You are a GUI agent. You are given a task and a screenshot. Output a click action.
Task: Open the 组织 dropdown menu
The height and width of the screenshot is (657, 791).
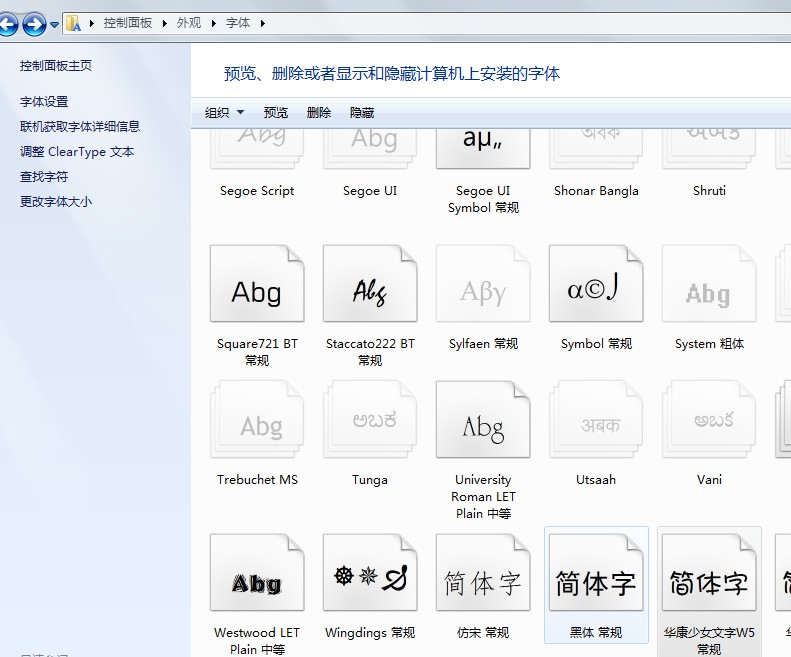click(224, 113)
